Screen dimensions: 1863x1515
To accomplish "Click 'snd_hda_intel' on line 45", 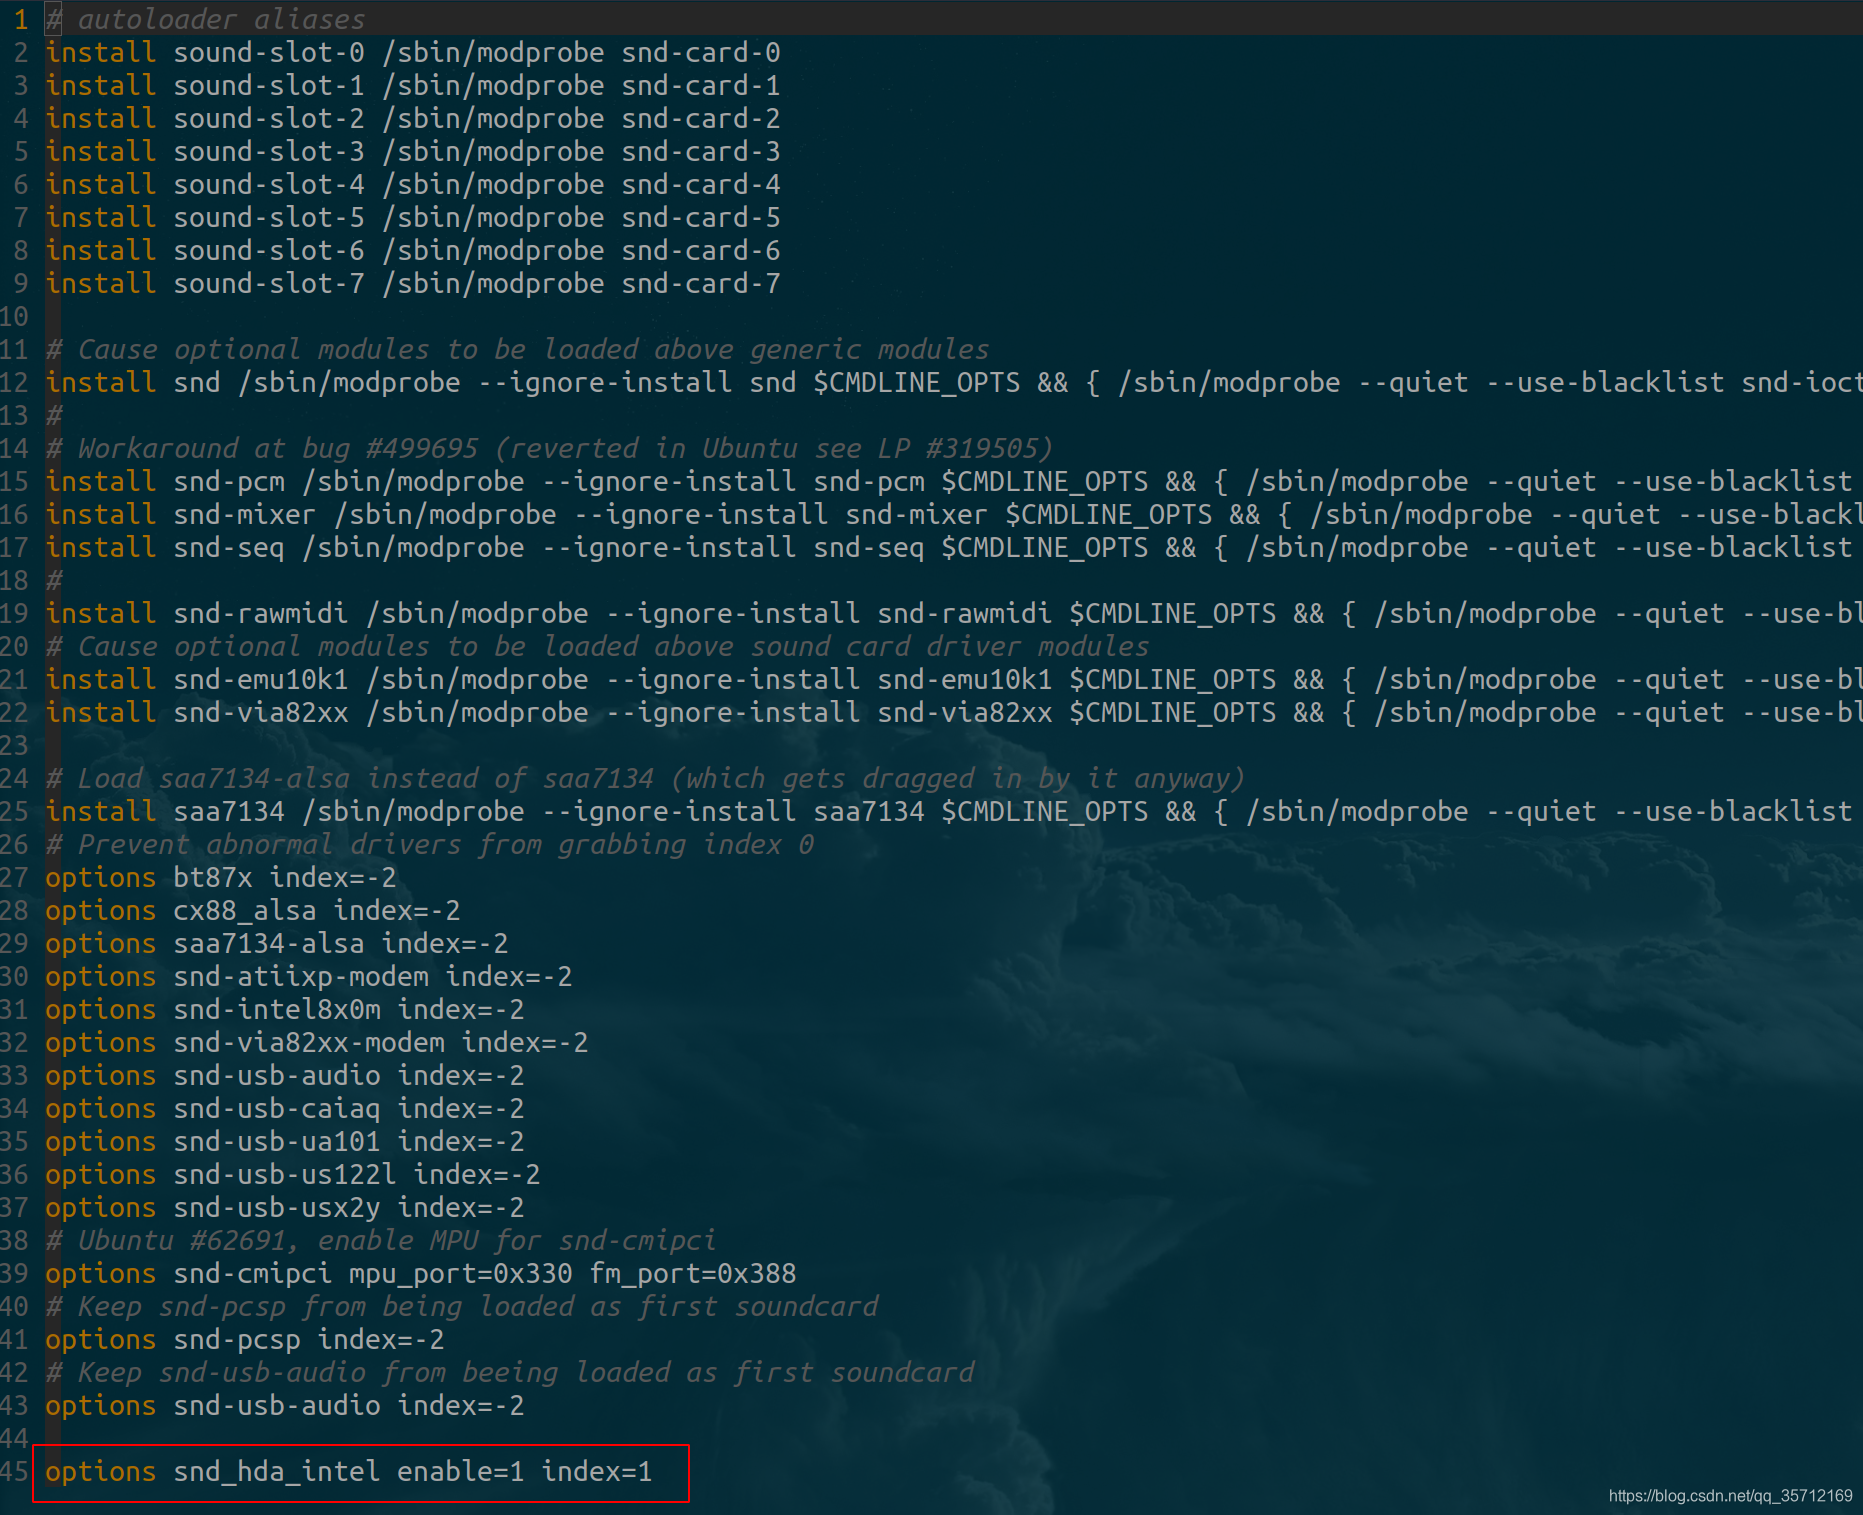I will click(x=277, y=1471).
